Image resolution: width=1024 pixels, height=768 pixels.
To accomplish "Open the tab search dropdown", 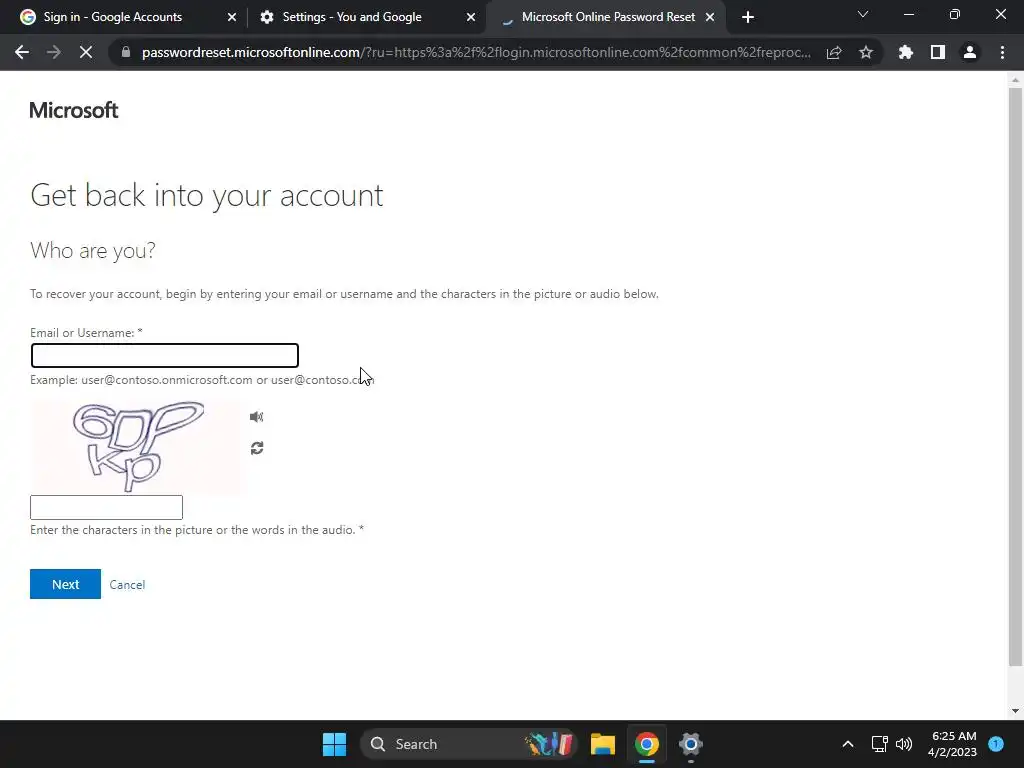I will pyautogui.click(x=863, y=14).
